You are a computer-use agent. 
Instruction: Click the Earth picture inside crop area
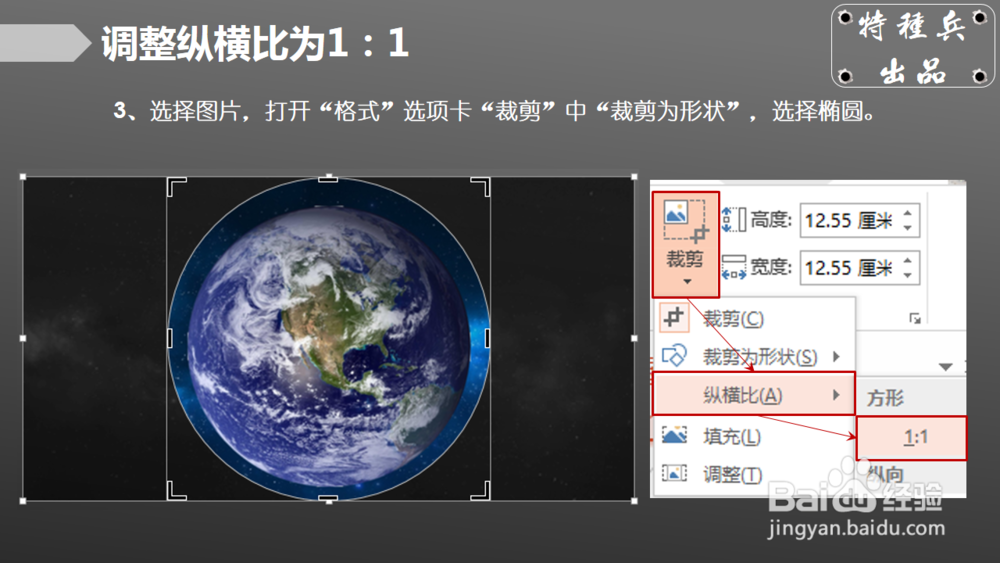pos(328,339)
